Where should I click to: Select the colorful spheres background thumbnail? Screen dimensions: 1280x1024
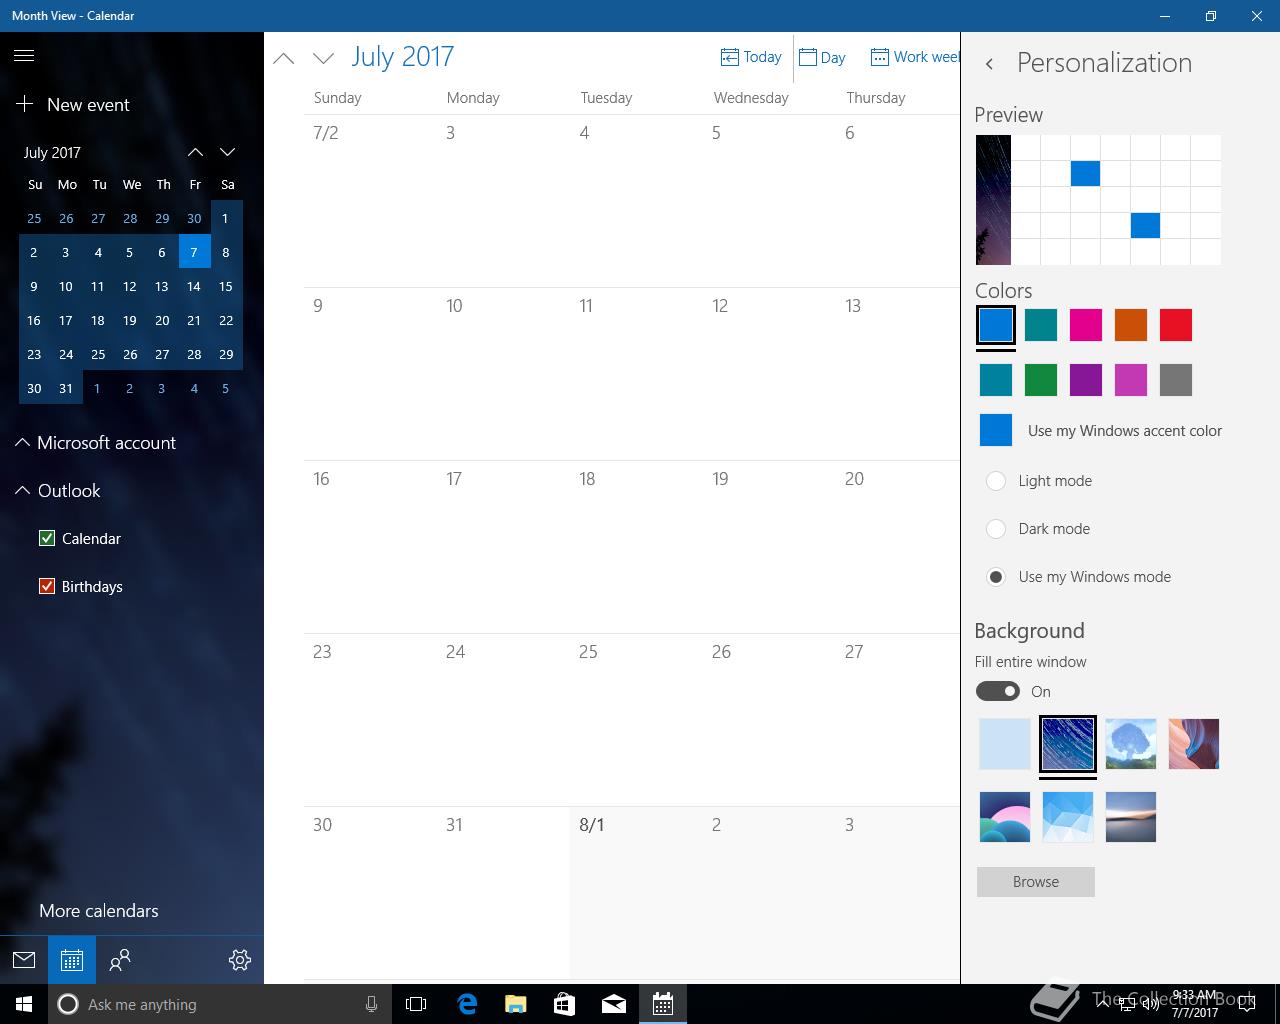tap(1005, 817)
